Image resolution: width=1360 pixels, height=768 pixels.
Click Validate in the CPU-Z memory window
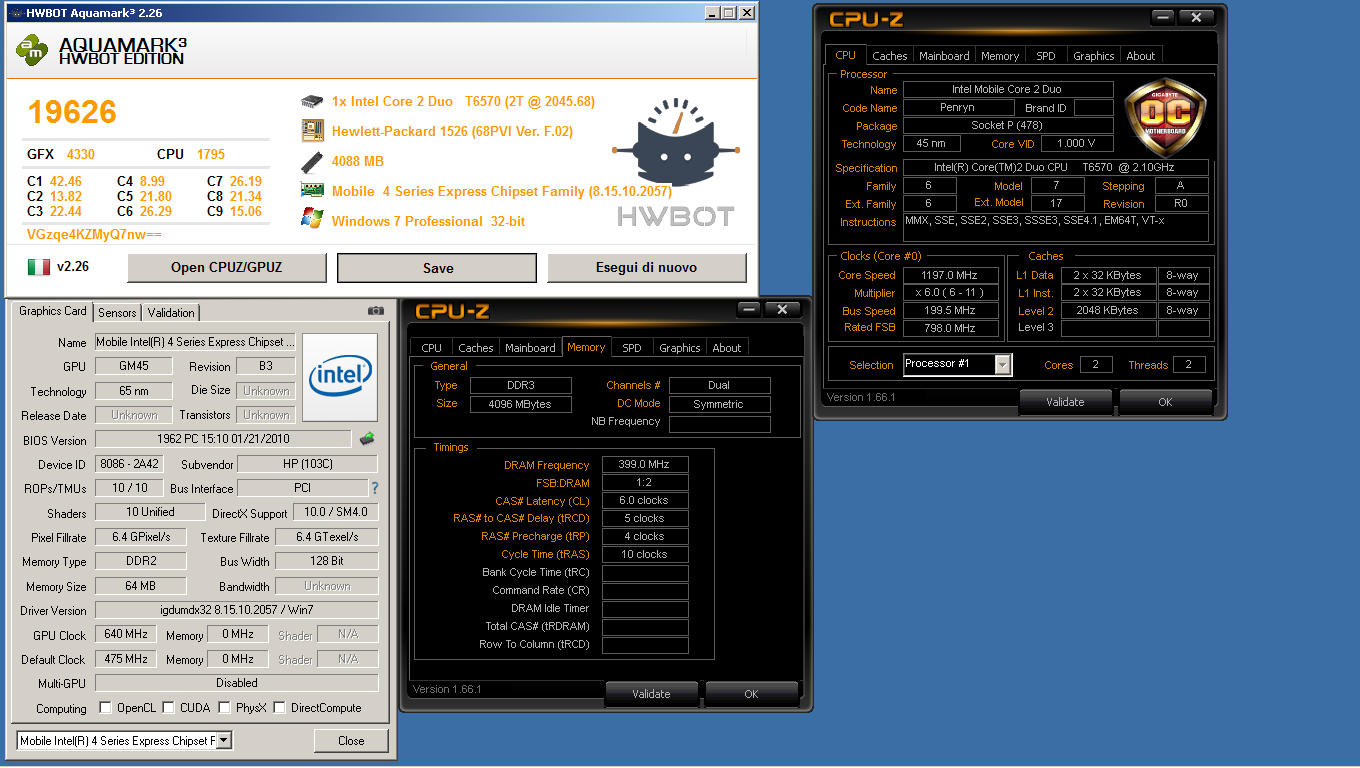pos(652,694)
